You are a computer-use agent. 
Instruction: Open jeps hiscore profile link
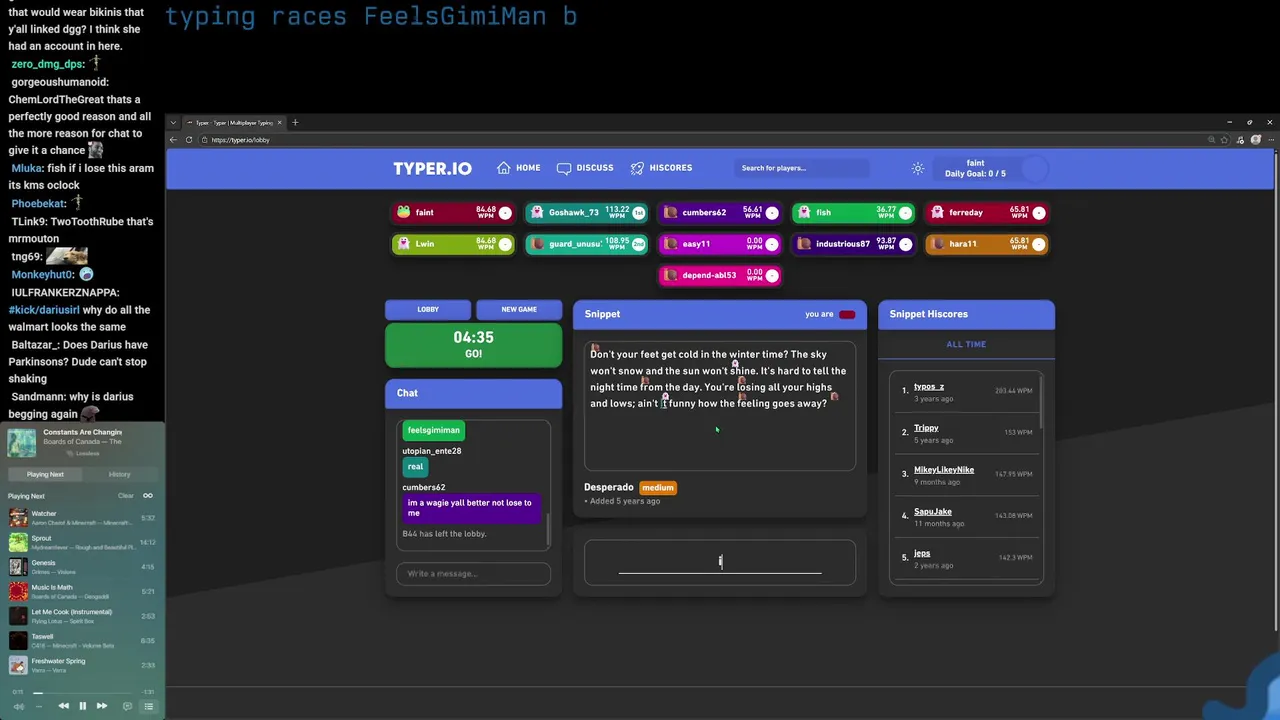coord(922,553)
